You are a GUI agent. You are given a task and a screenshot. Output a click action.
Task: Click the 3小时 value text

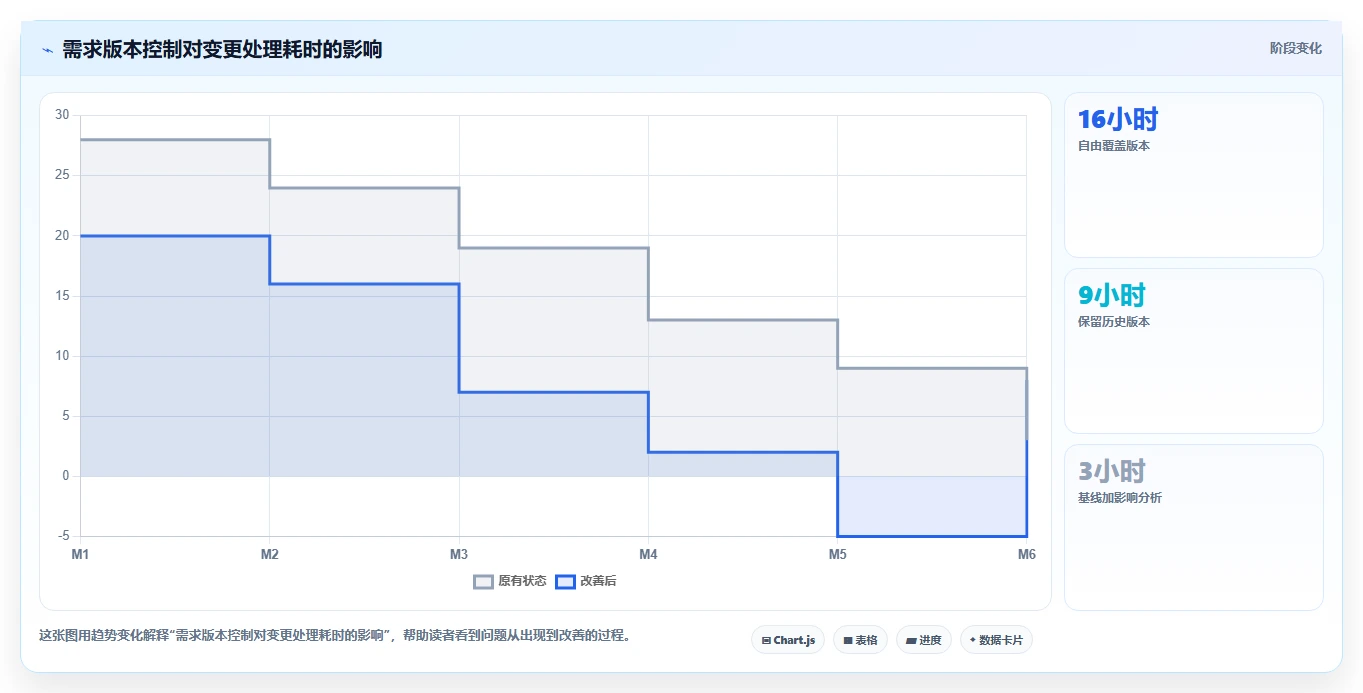pyautogui.click(x=1111, y=472)
